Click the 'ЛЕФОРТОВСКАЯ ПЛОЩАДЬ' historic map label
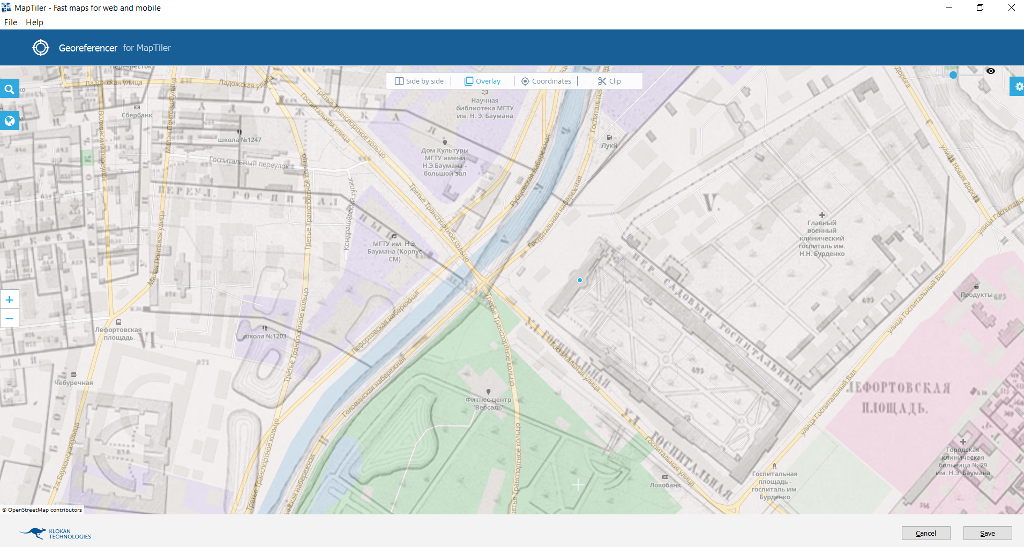 [897, 398]
